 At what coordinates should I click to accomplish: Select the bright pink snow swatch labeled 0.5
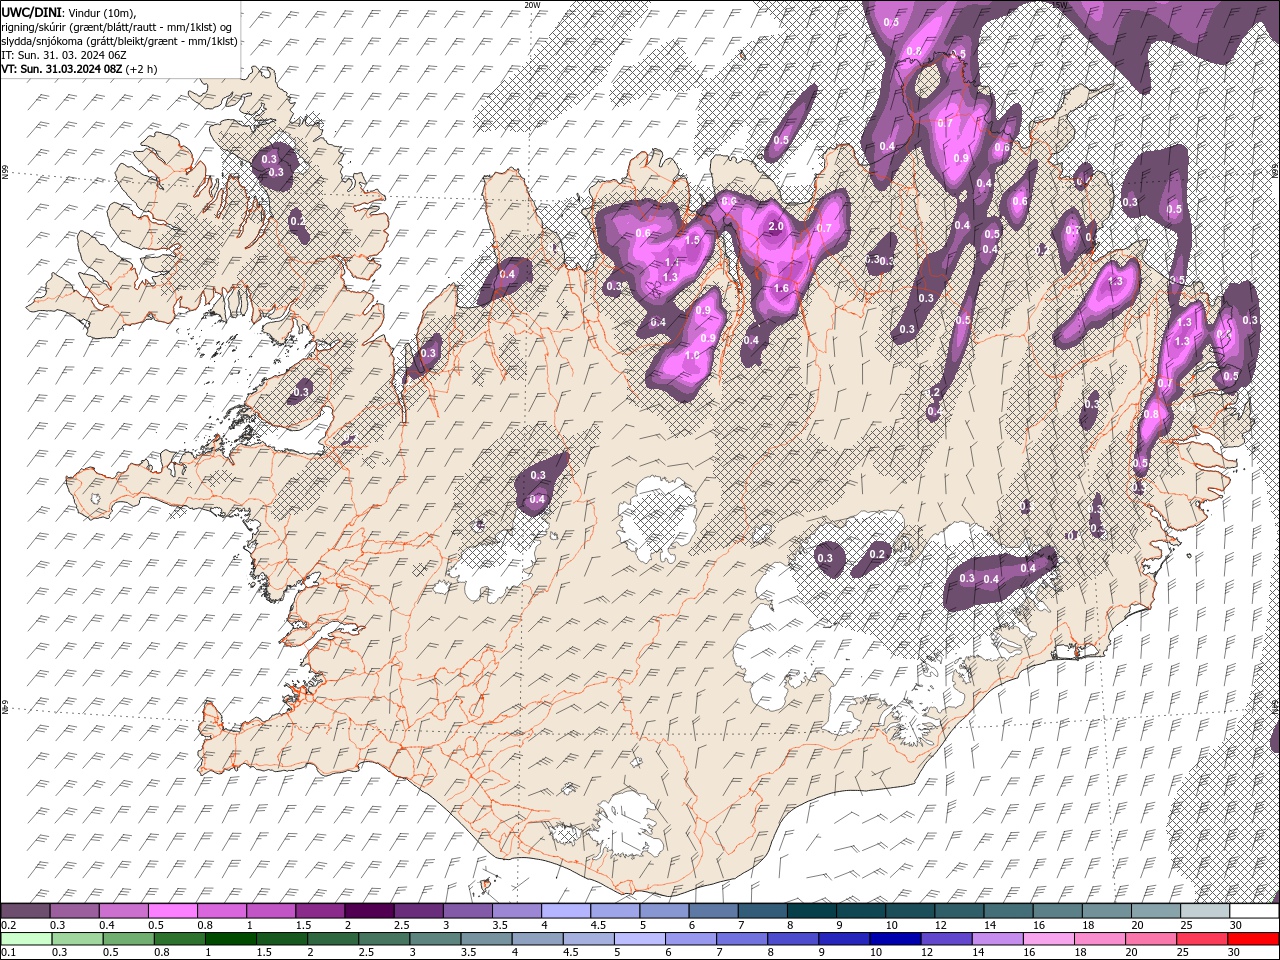pyautogui.click(x=173, y=911)
